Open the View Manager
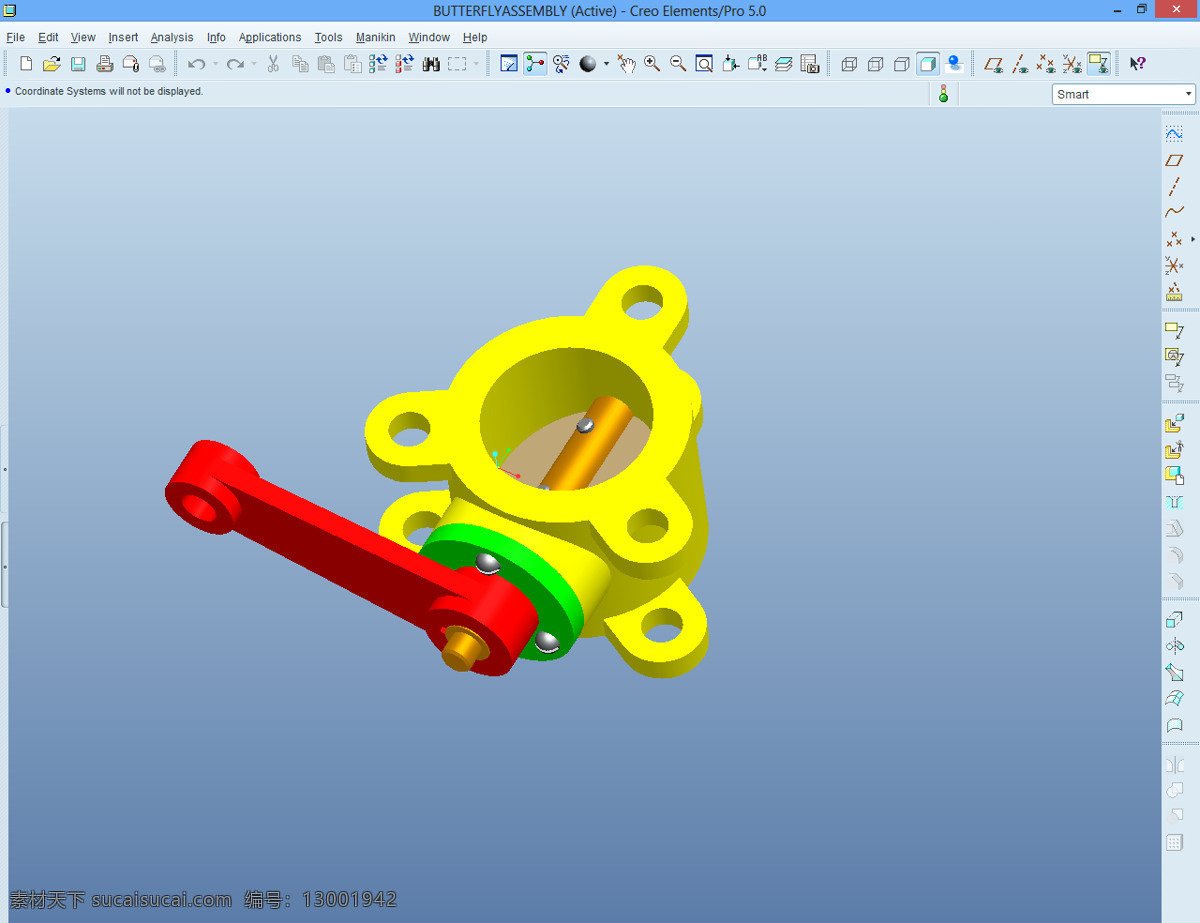 click(x=809, y=64)
